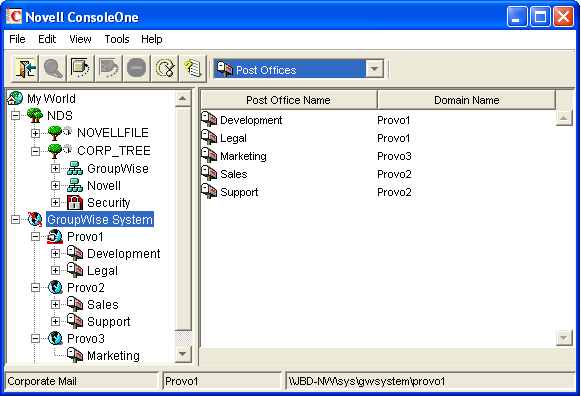
Task: Click tree panel scrollbar down arrow
Action: point(183,354)
